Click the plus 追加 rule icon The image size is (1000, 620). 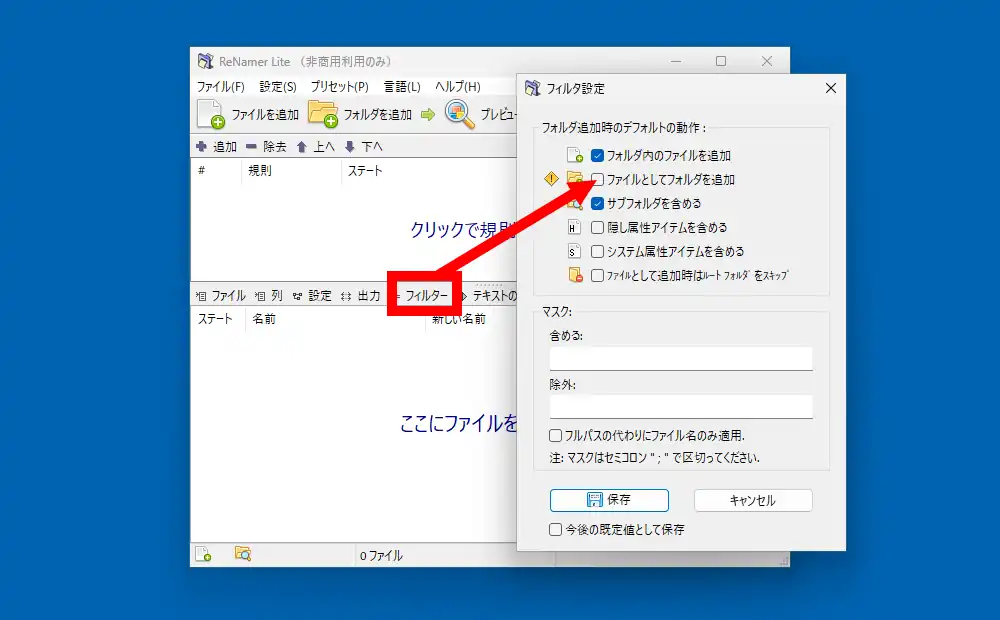coord(201,146)
